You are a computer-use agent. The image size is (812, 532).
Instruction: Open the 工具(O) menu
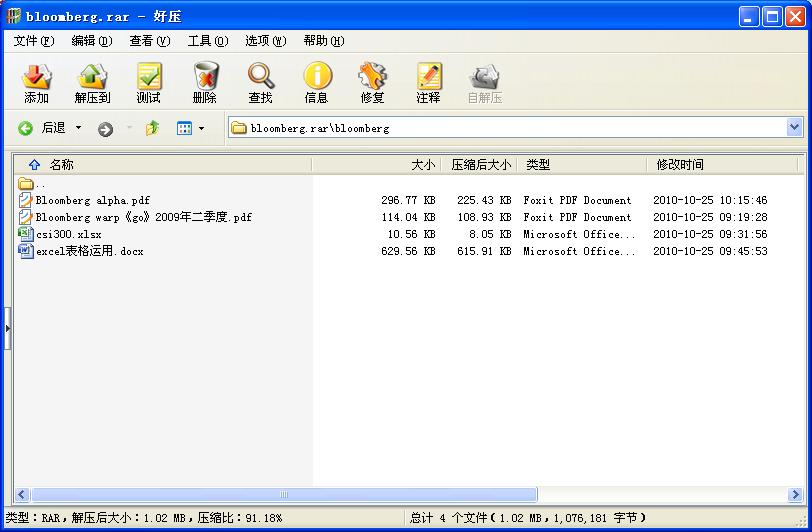coord(208,41)
